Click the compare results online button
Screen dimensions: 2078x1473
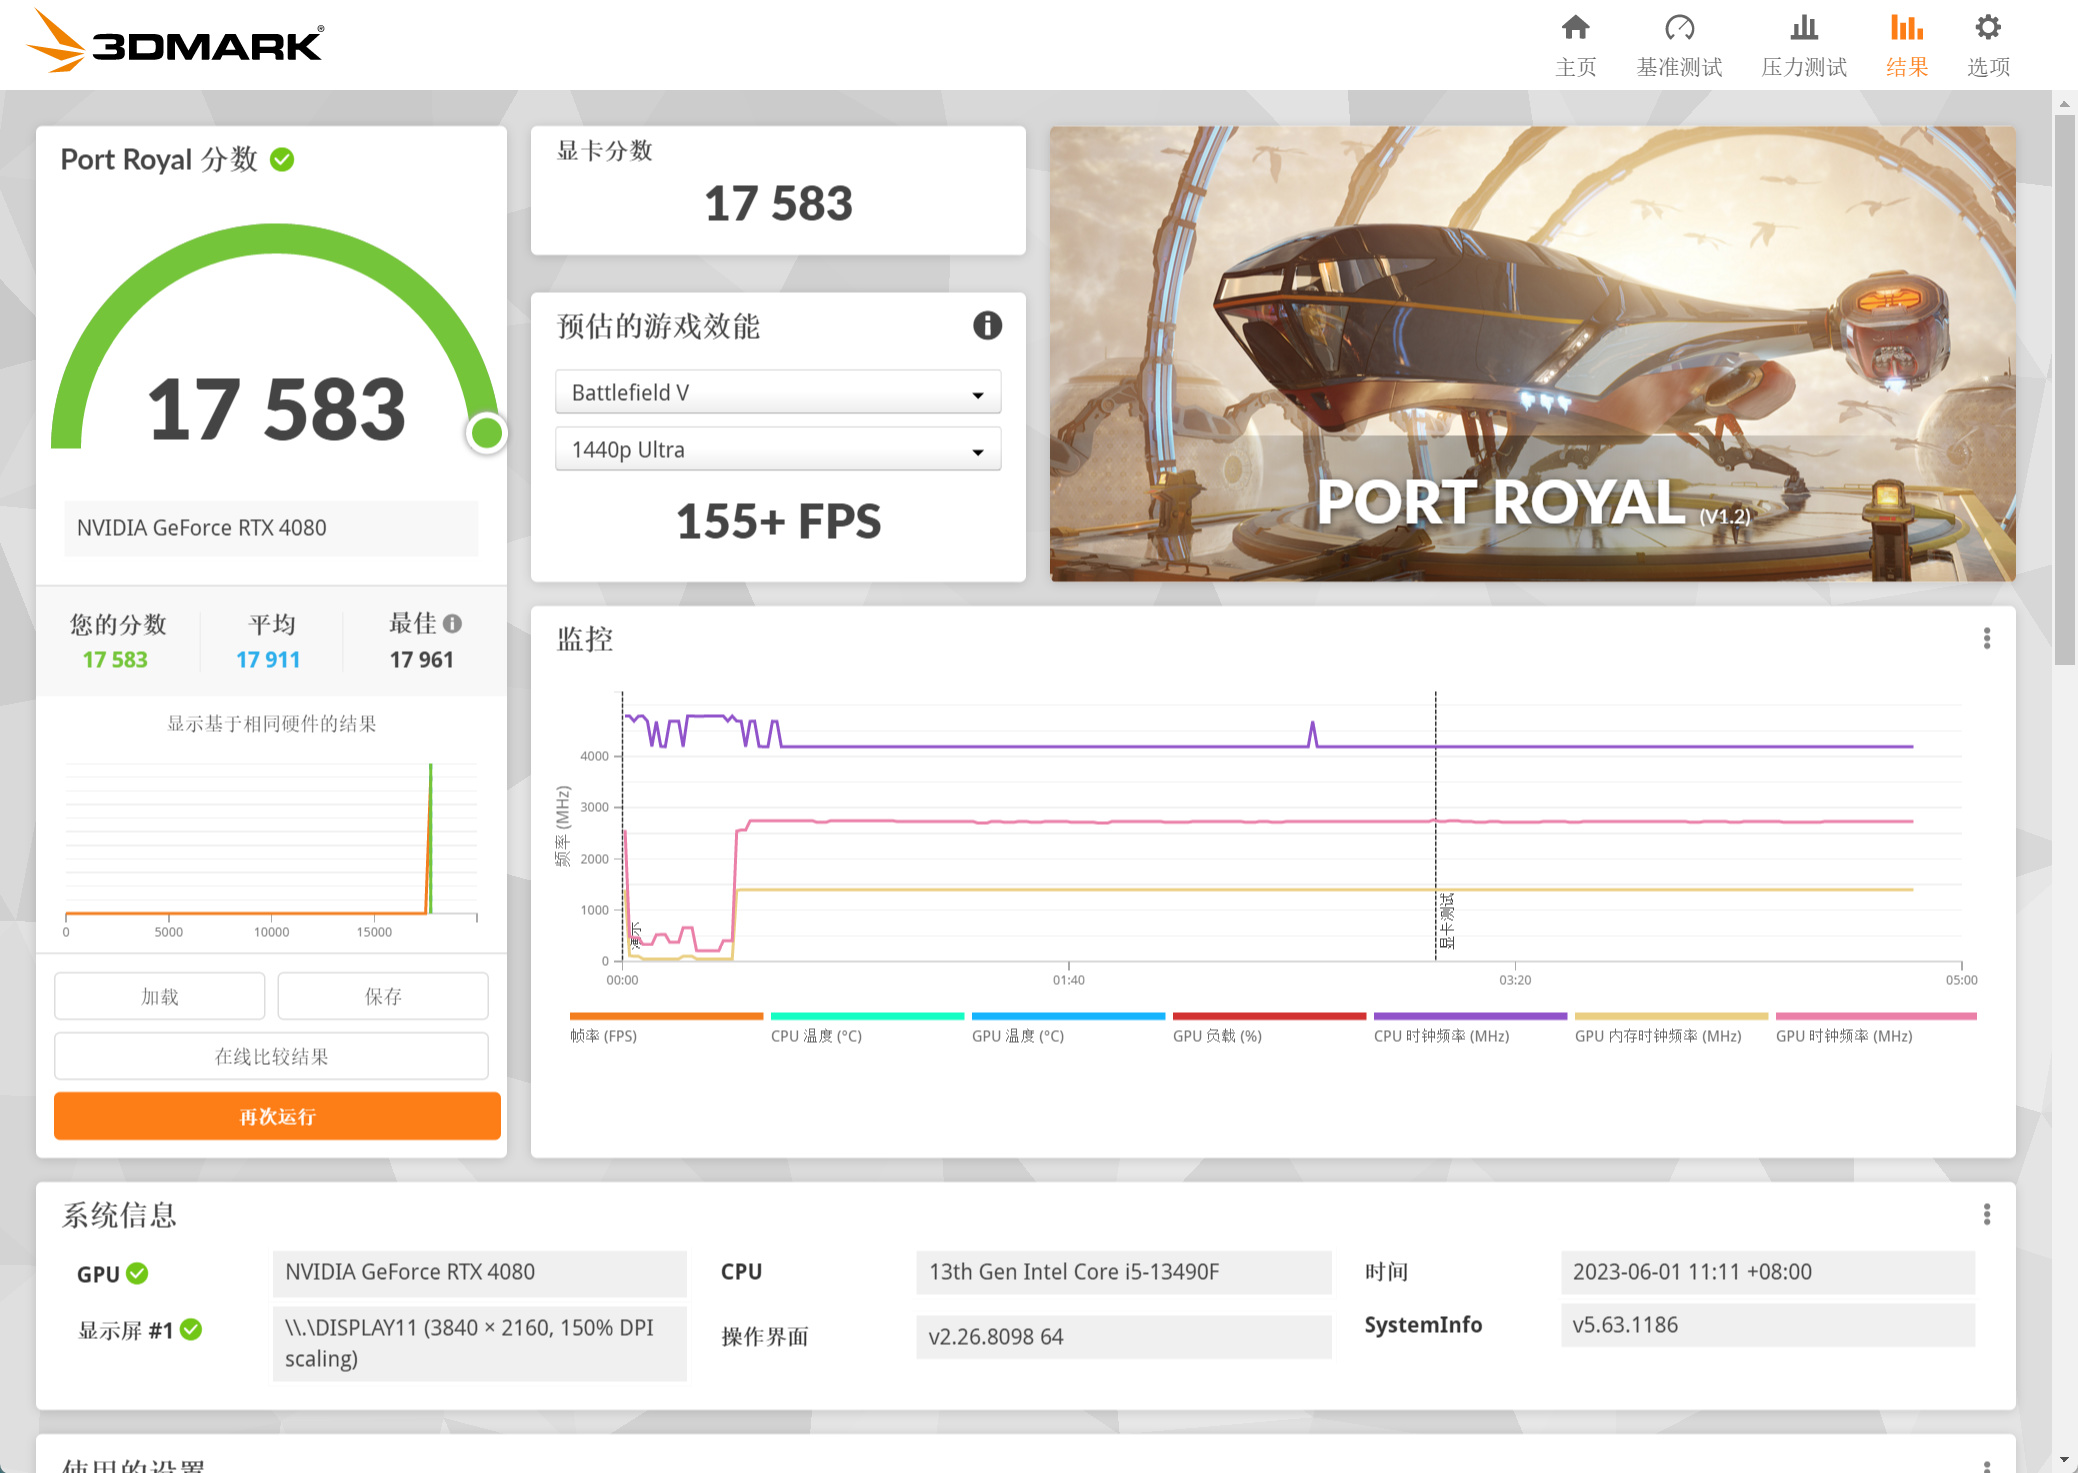tap(271, 1056)
